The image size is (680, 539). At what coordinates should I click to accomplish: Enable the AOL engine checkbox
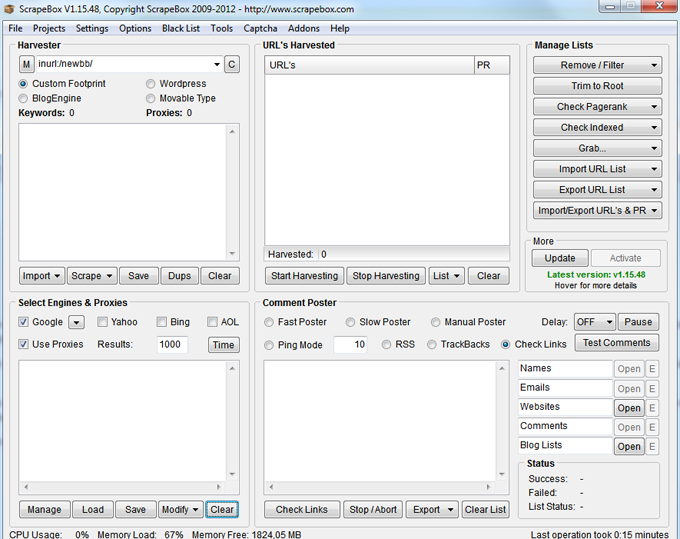coord(212,322)
